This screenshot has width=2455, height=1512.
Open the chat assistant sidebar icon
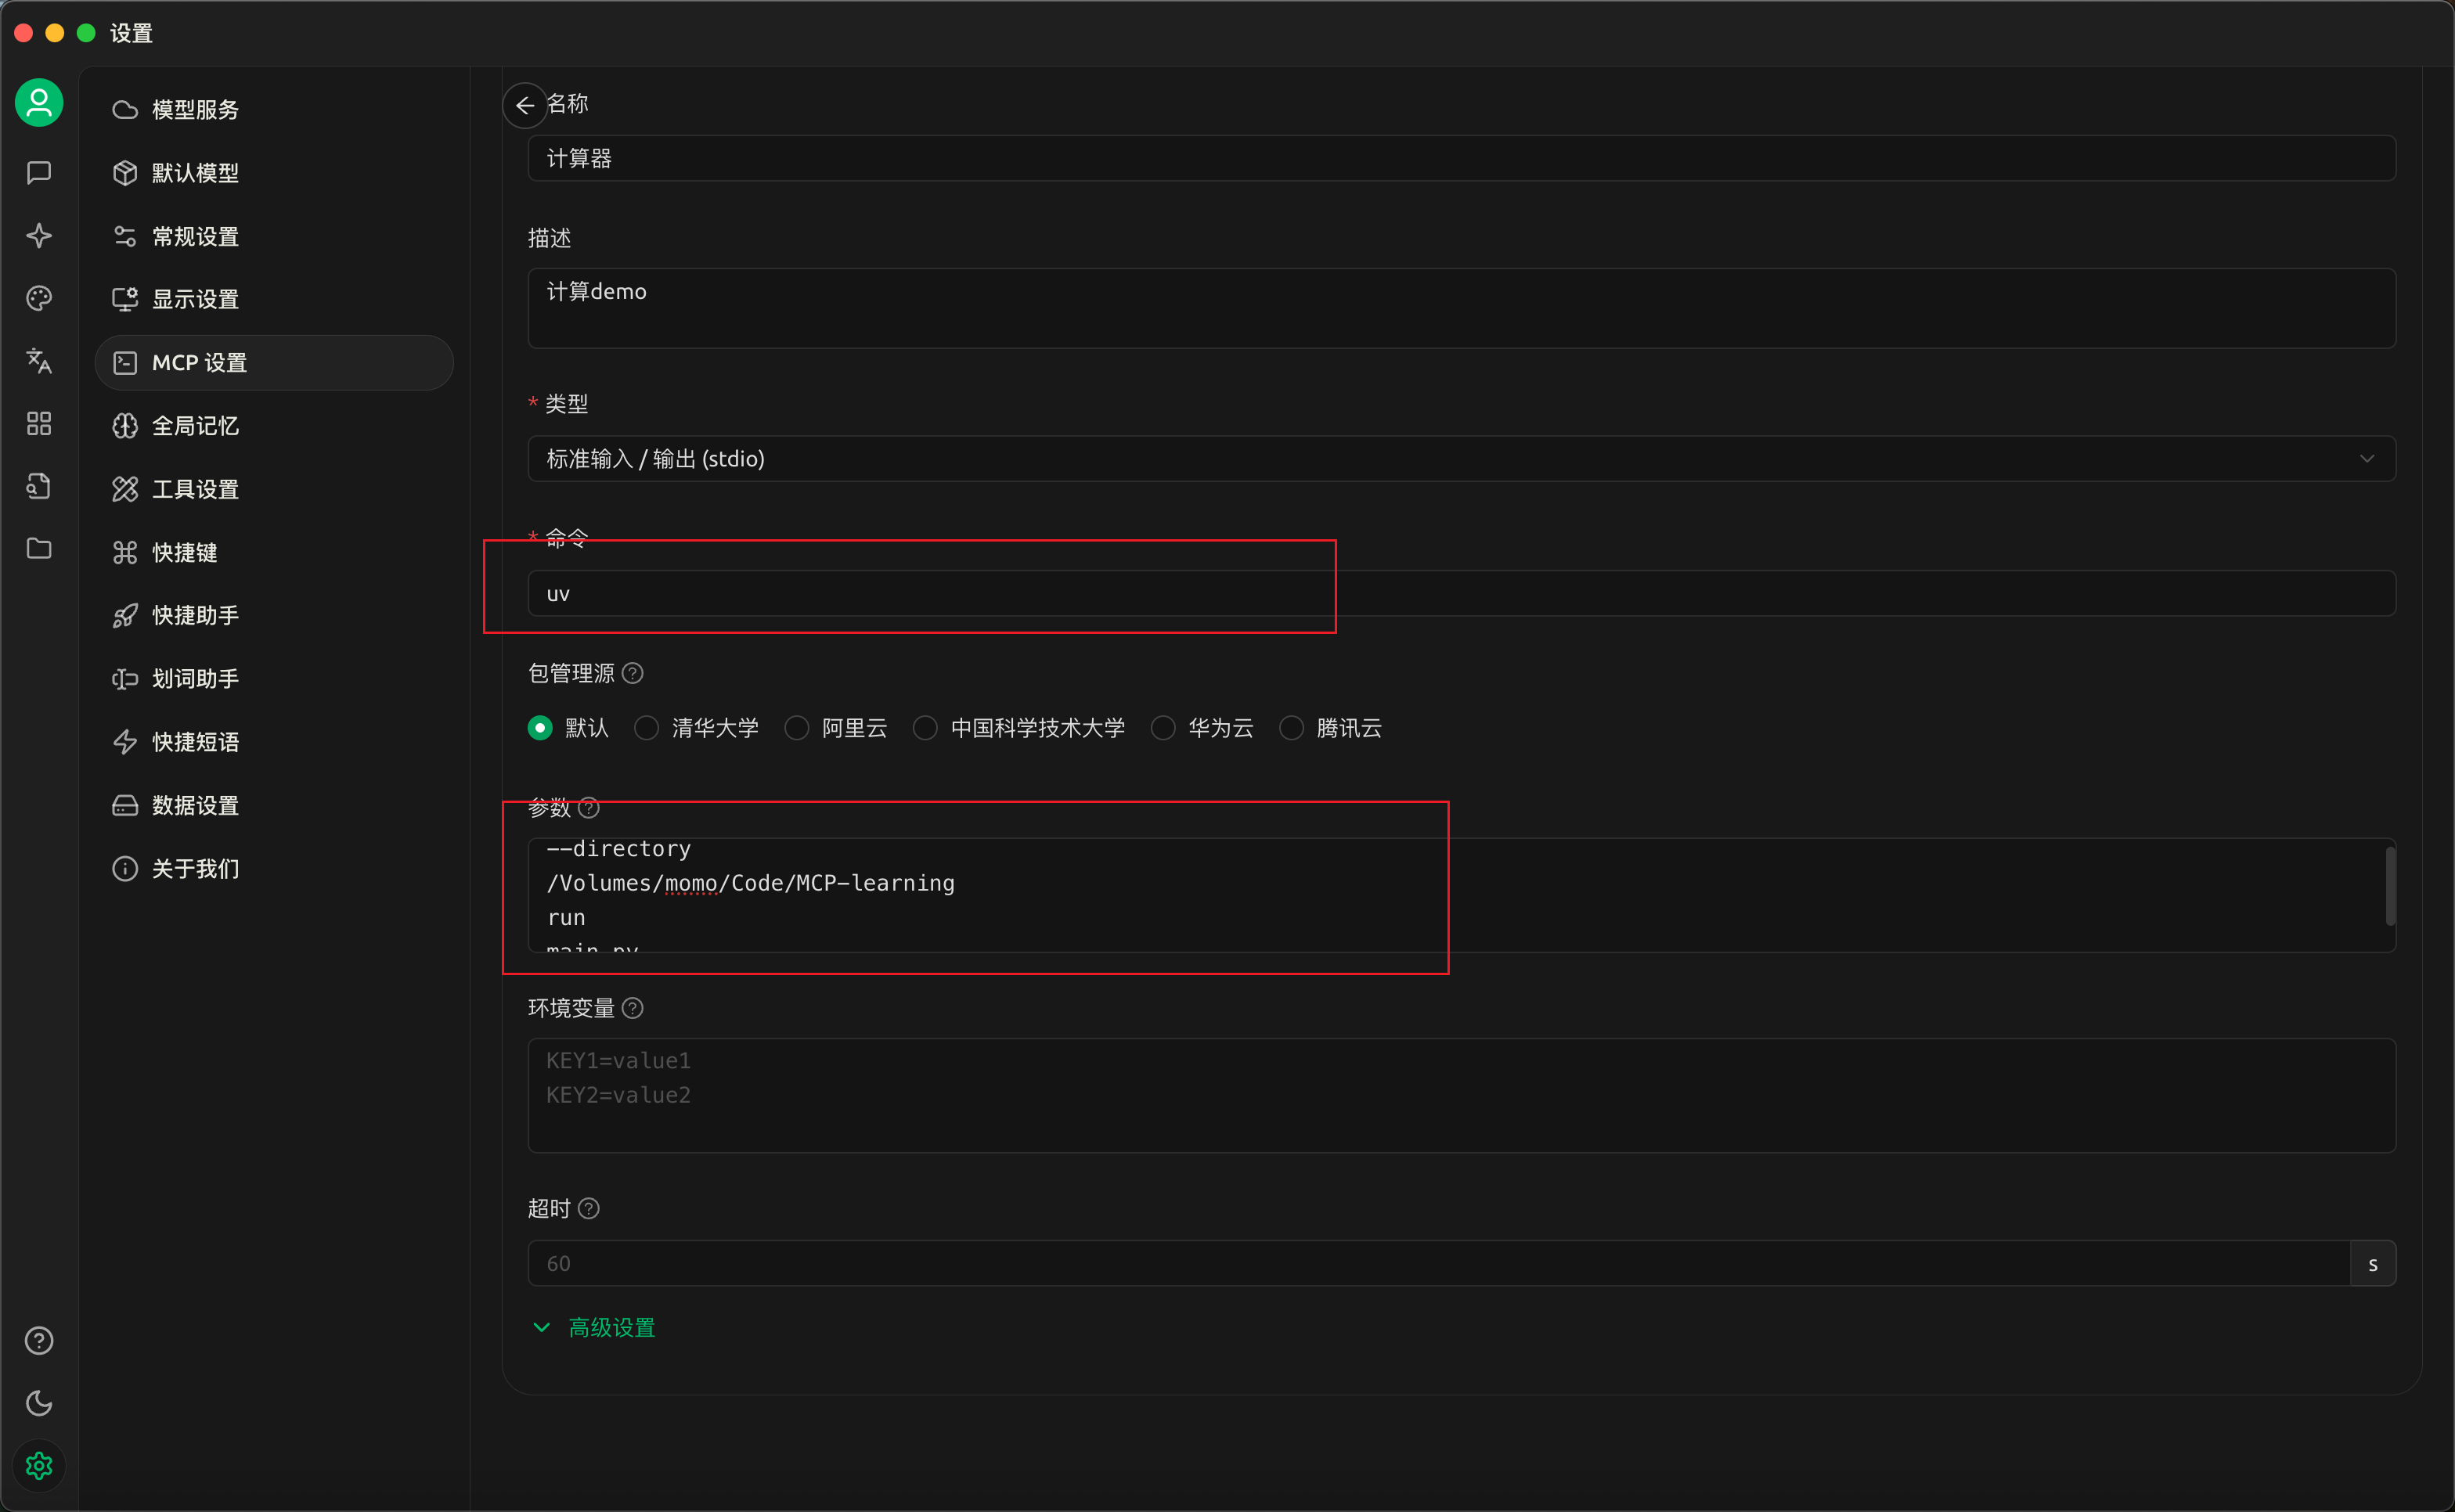coord(39,173)
